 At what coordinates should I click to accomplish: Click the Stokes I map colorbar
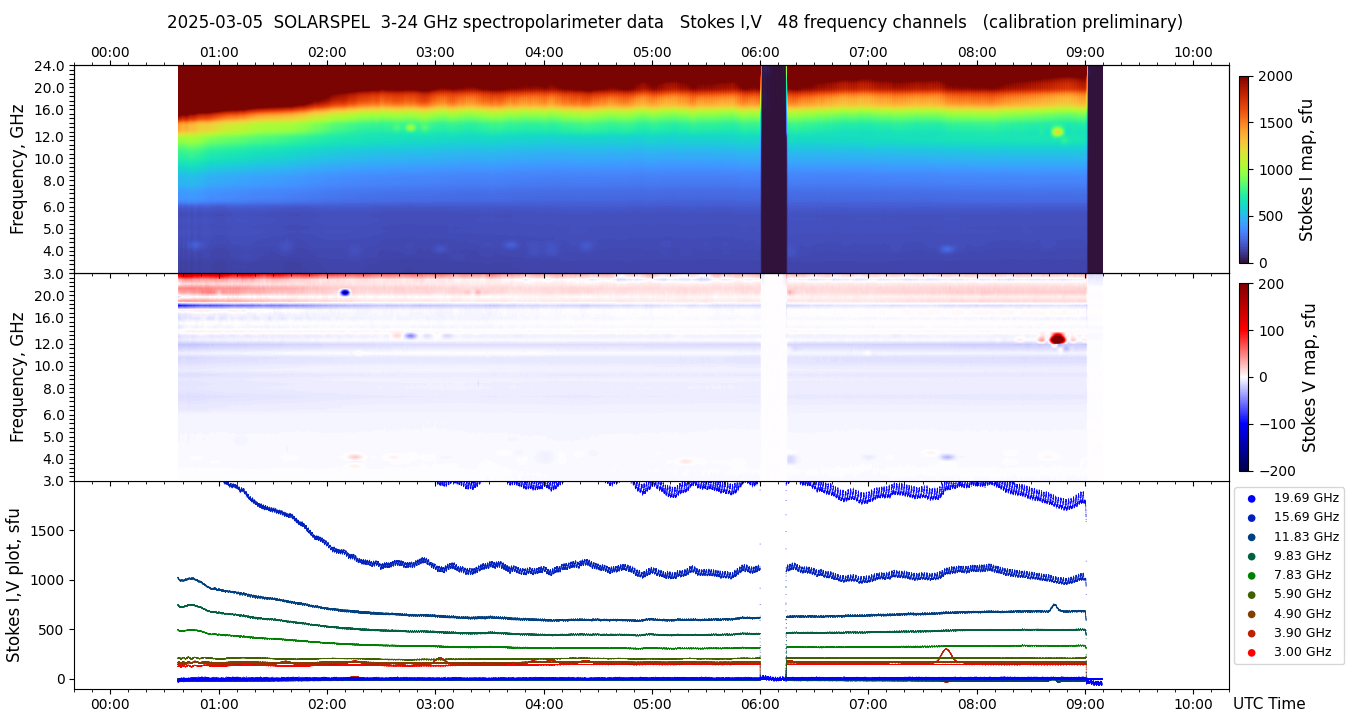click(1244, 169)
